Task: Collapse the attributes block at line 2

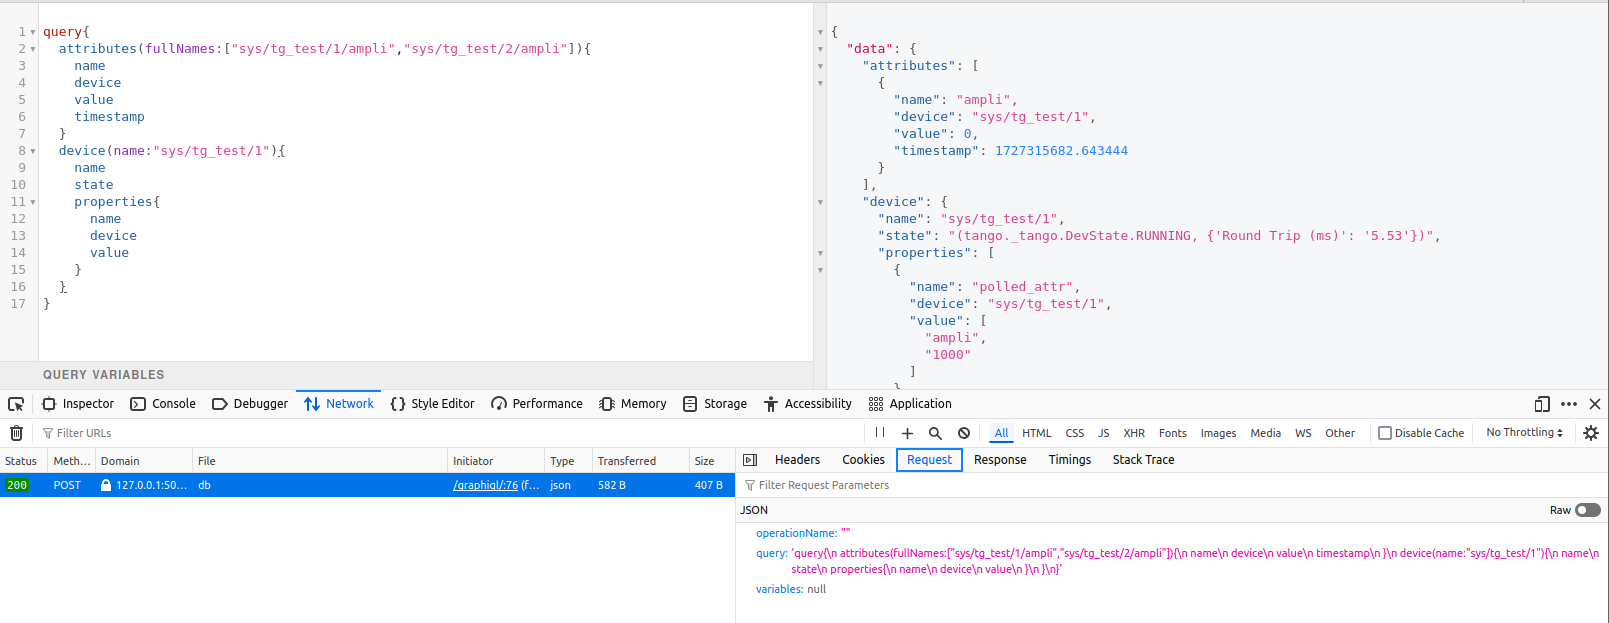Action: coord(33,49)
